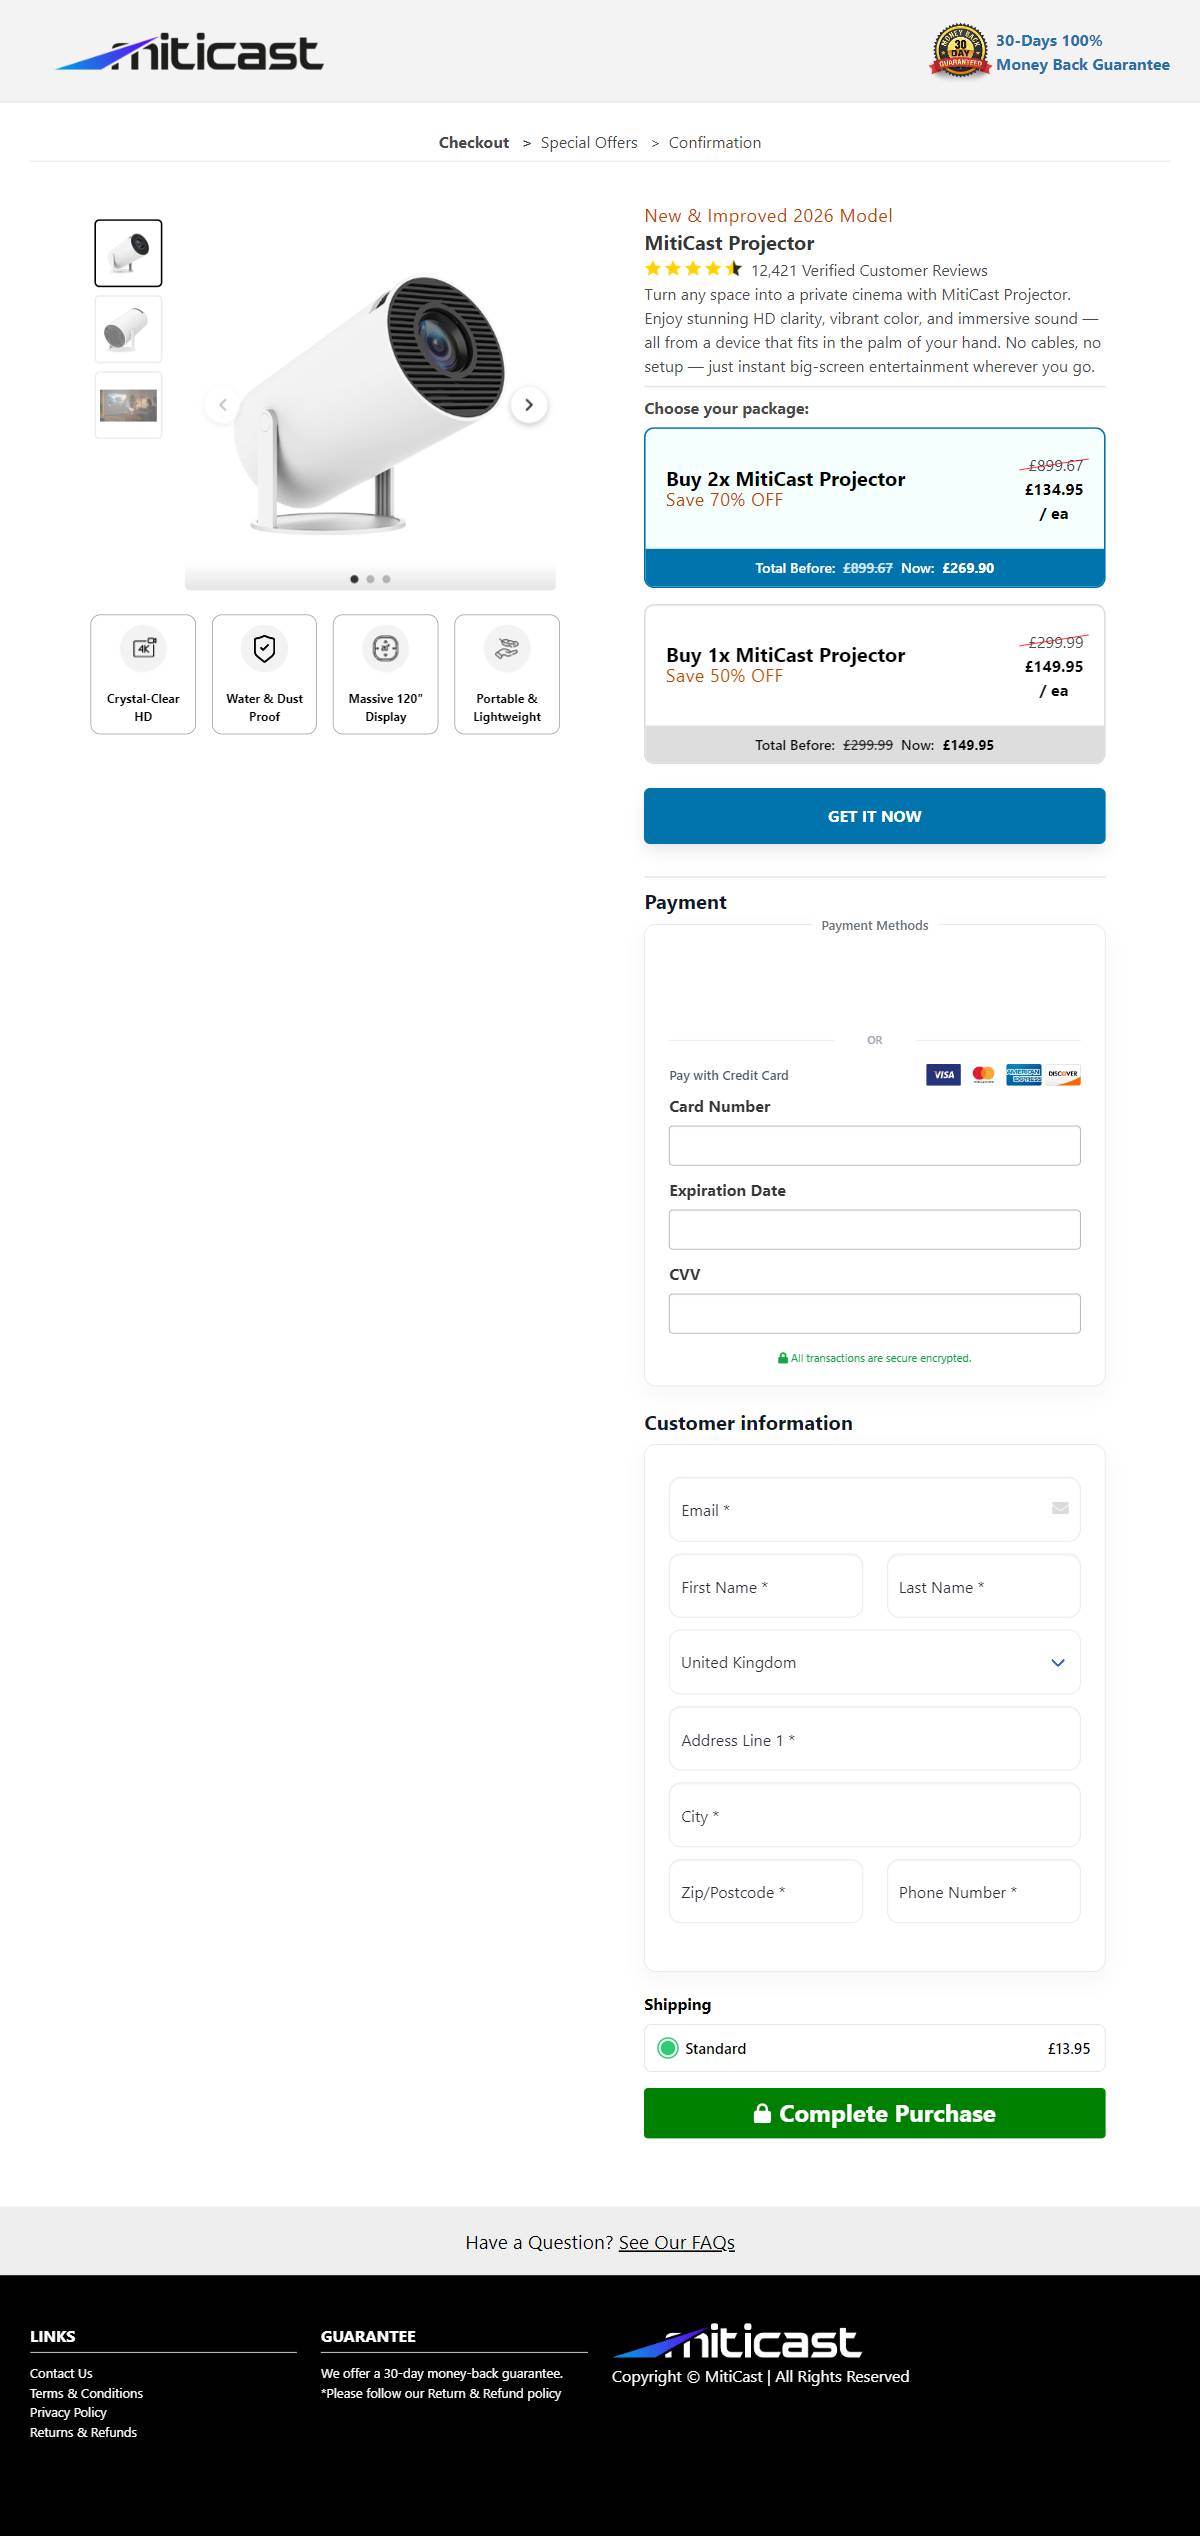Select the Buy 2x MitiCast Projector package
The height and width of the screenshot is (2536, 1200).
point(874,490)
